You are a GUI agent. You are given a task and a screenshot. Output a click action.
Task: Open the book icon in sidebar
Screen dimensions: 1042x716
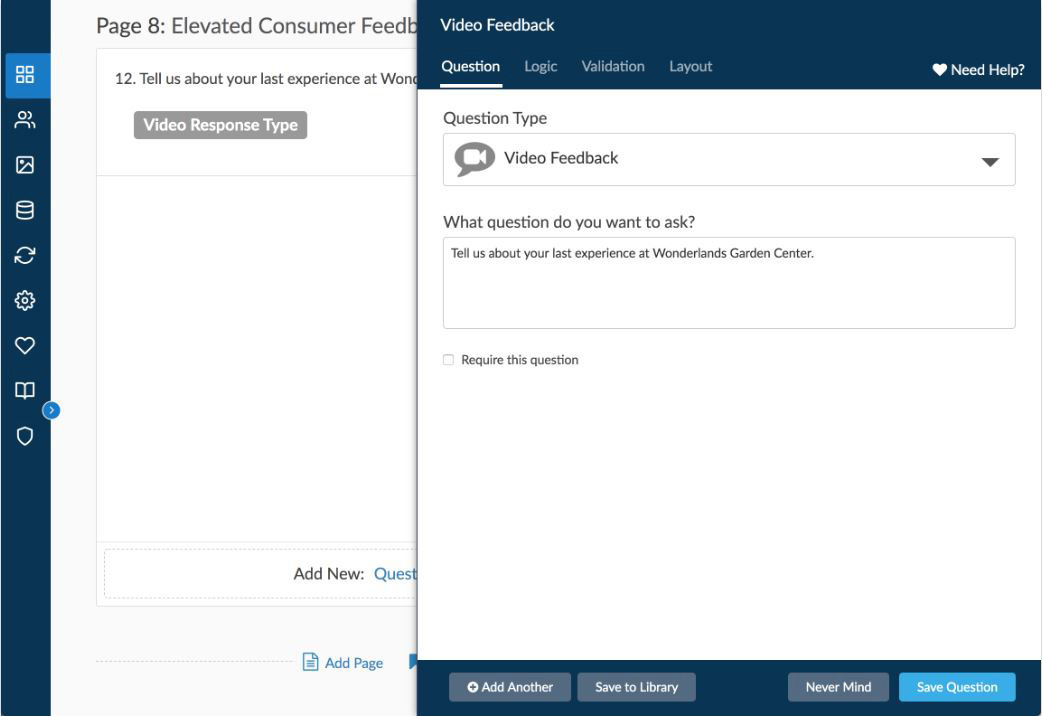point(25,390)
